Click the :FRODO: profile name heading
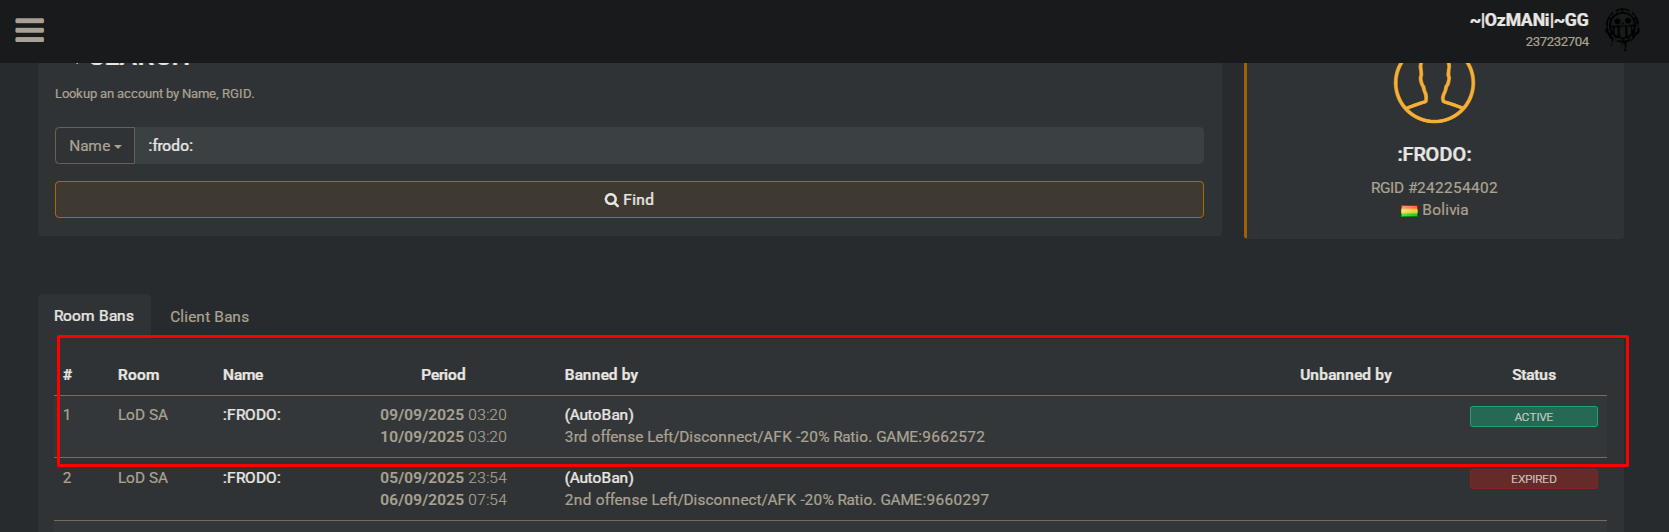Viewport: 1669px width, 532px height. (x=1434, y=155)
